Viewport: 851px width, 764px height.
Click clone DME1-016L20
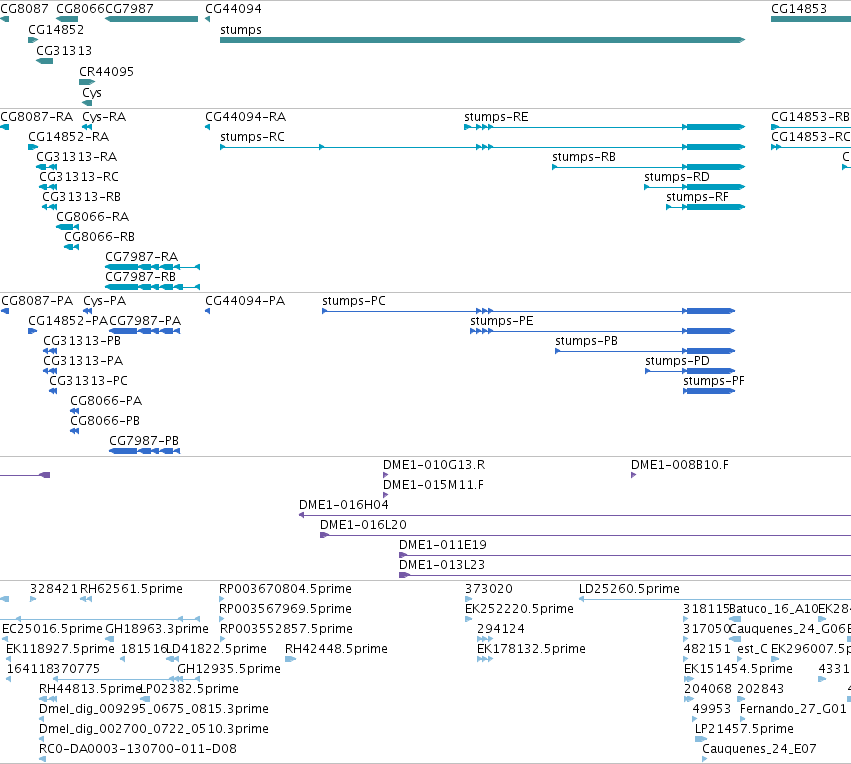coord(586,535)
